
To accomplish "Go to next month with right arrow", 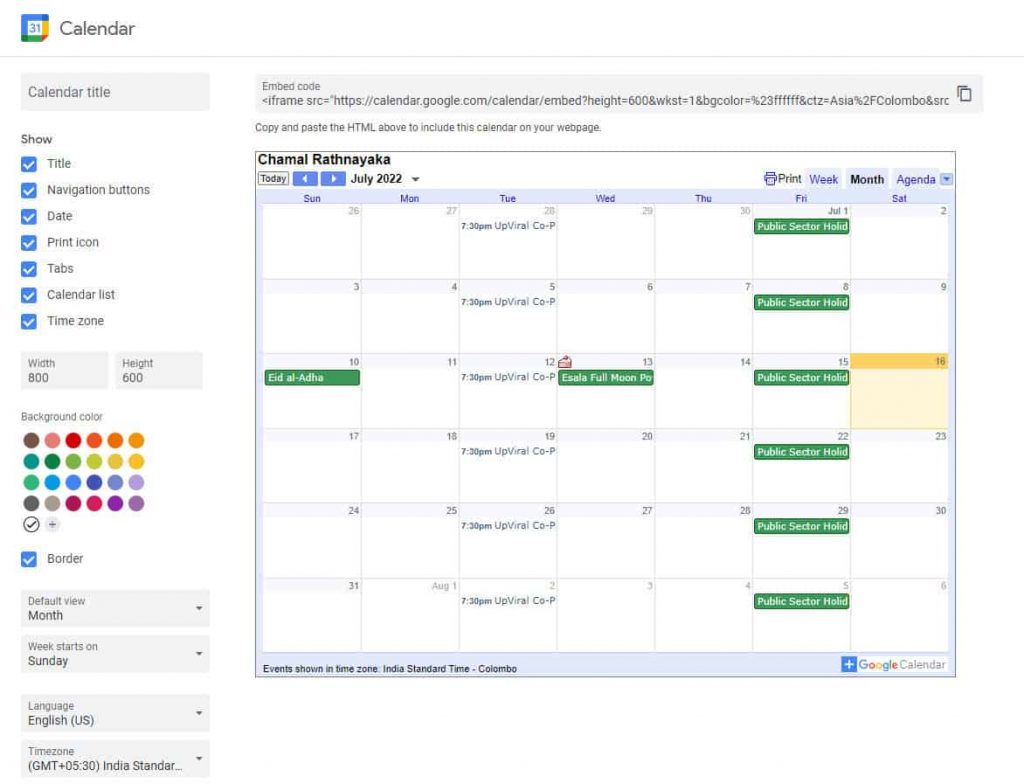I will (333, 179).
